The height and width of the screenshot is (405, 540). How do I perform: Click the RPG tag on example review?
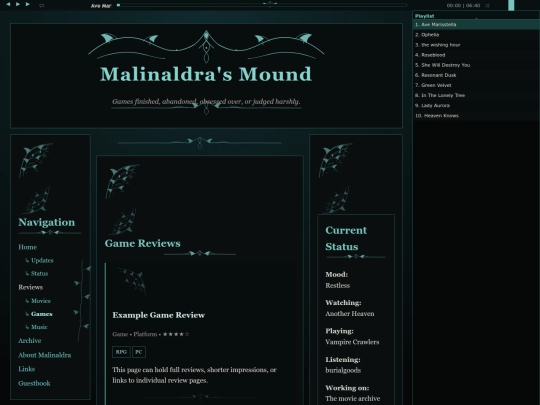pos(121,352)
